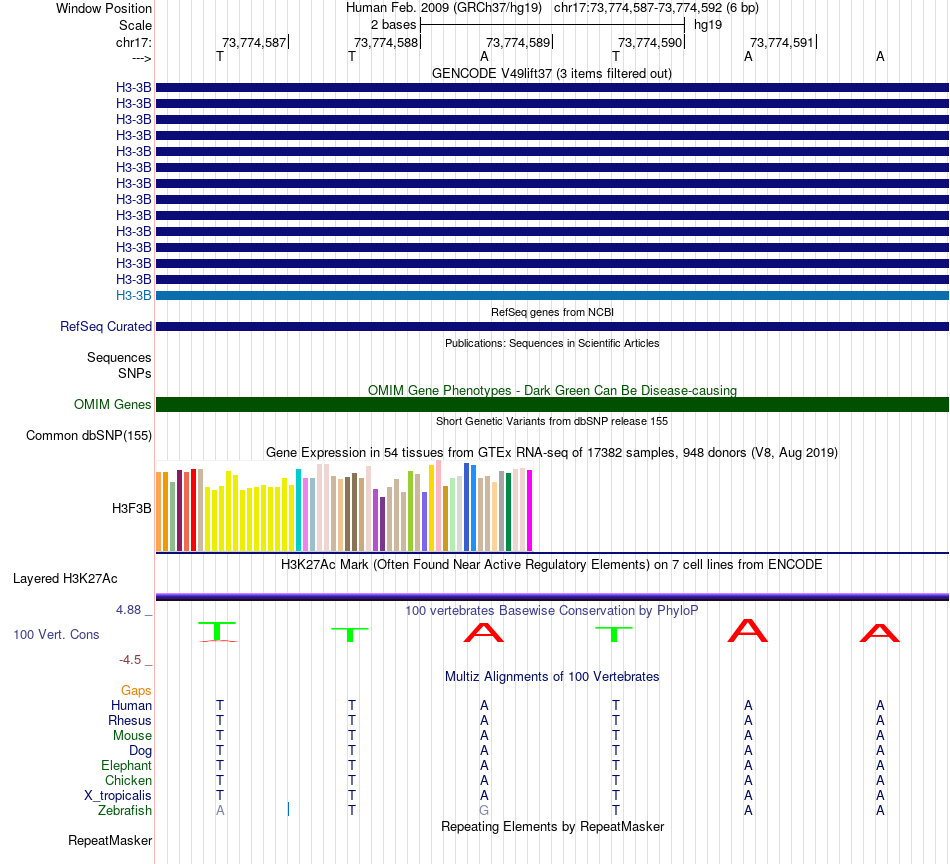Image resolution: width=950 pixels, height=864 pixels.
Task: Click the hg19 label beside the scale bar
Action: tap(708, 25)
